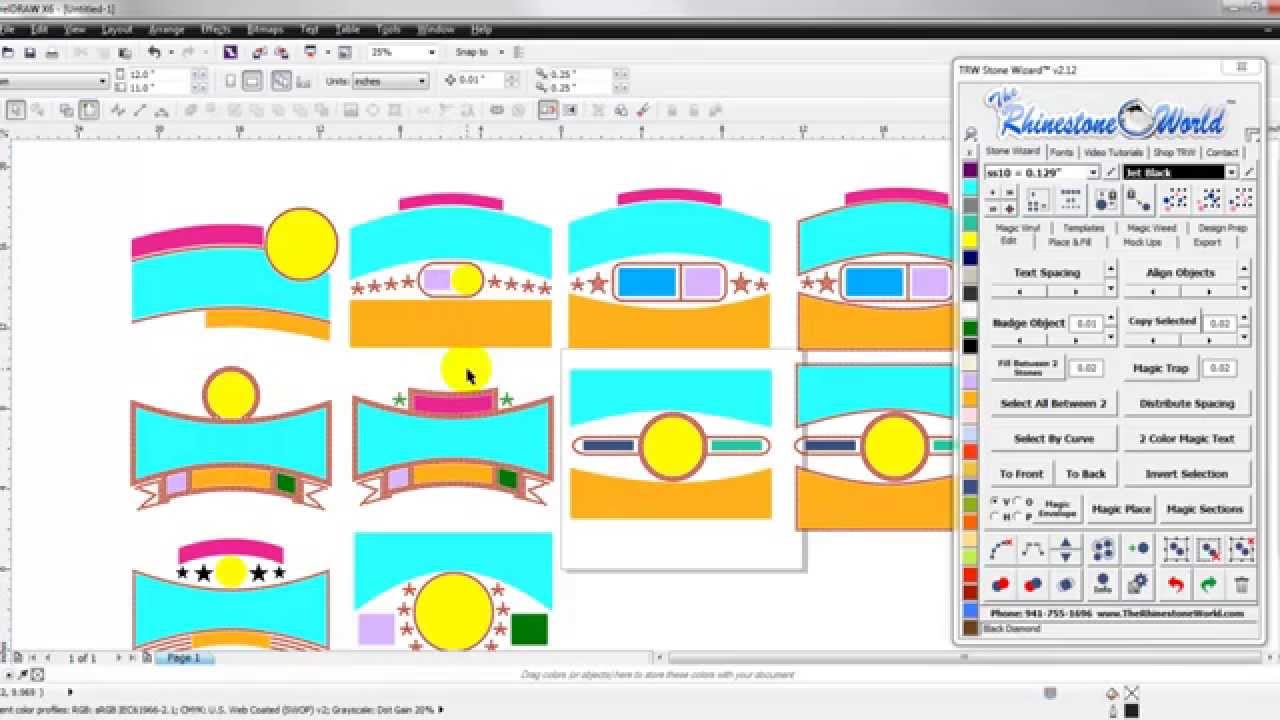Click the stone color eyedropper icon
Viewport: 1280px width, 720px height.
(x=1248, y=172)
